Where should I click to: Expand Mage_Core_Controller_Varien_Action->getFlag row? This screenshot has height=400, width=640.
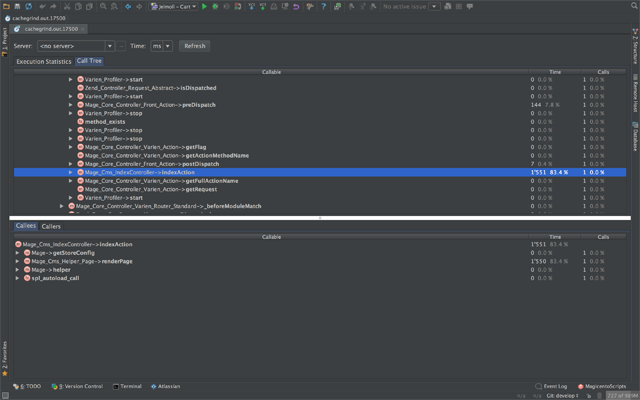[x=71, y=147]
